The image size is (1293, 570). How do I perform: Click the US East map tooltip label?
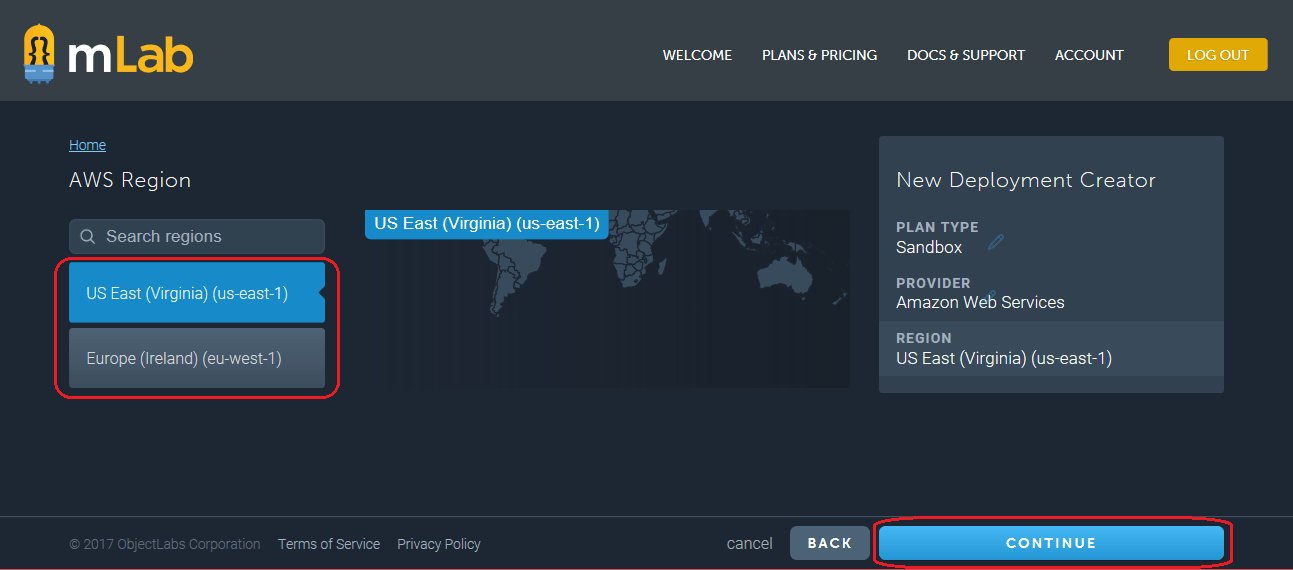[x=486, y=224]
